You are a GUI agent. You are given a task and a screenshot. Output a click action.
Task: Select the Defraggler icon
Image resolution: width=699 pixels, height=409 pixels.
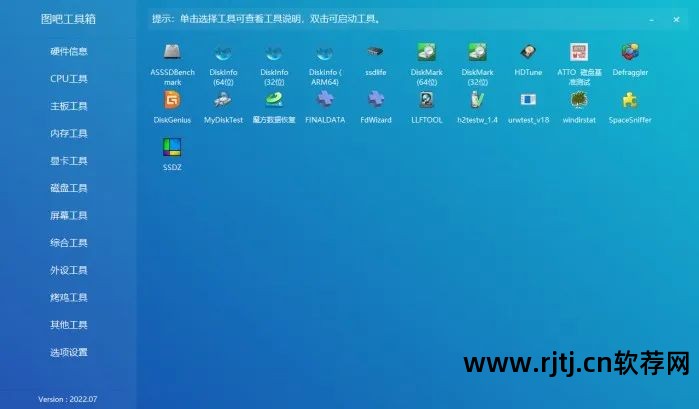(630, 52)
